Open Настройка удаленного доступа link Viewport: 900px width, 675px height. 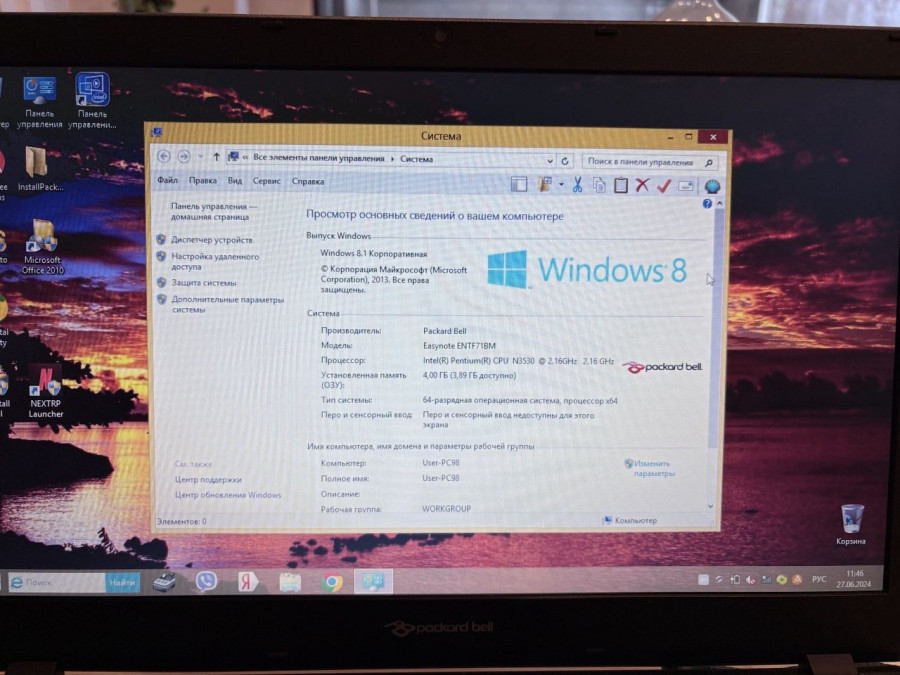coord(215,262)
